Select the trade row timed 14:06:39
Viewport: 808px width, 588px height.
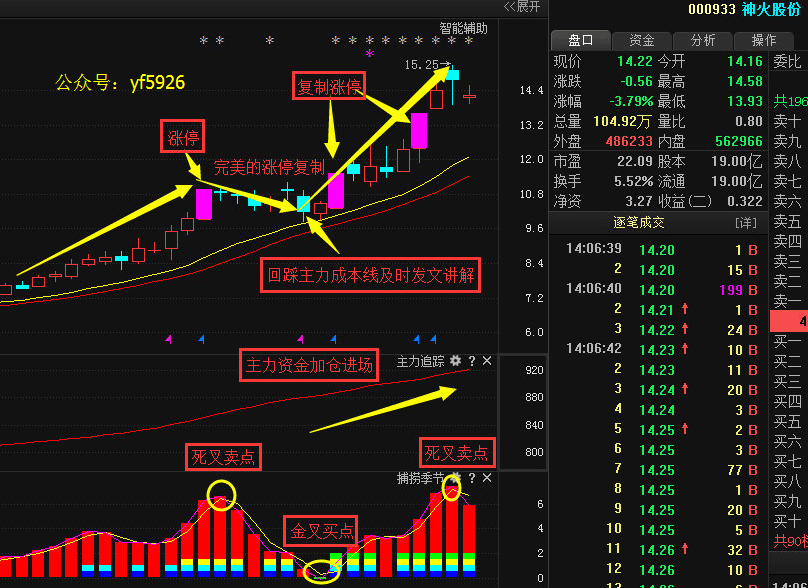661,250
